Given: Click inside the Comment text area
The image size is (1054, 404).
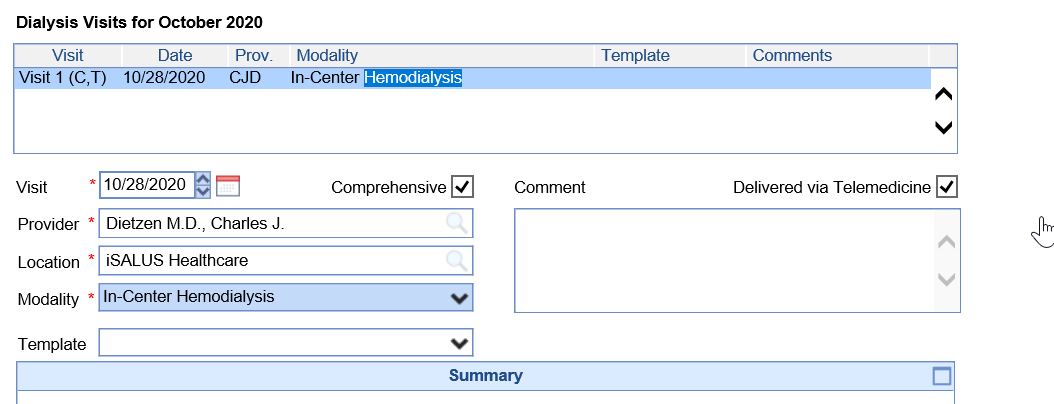Looking at the screenshot, I should point(725,260).
